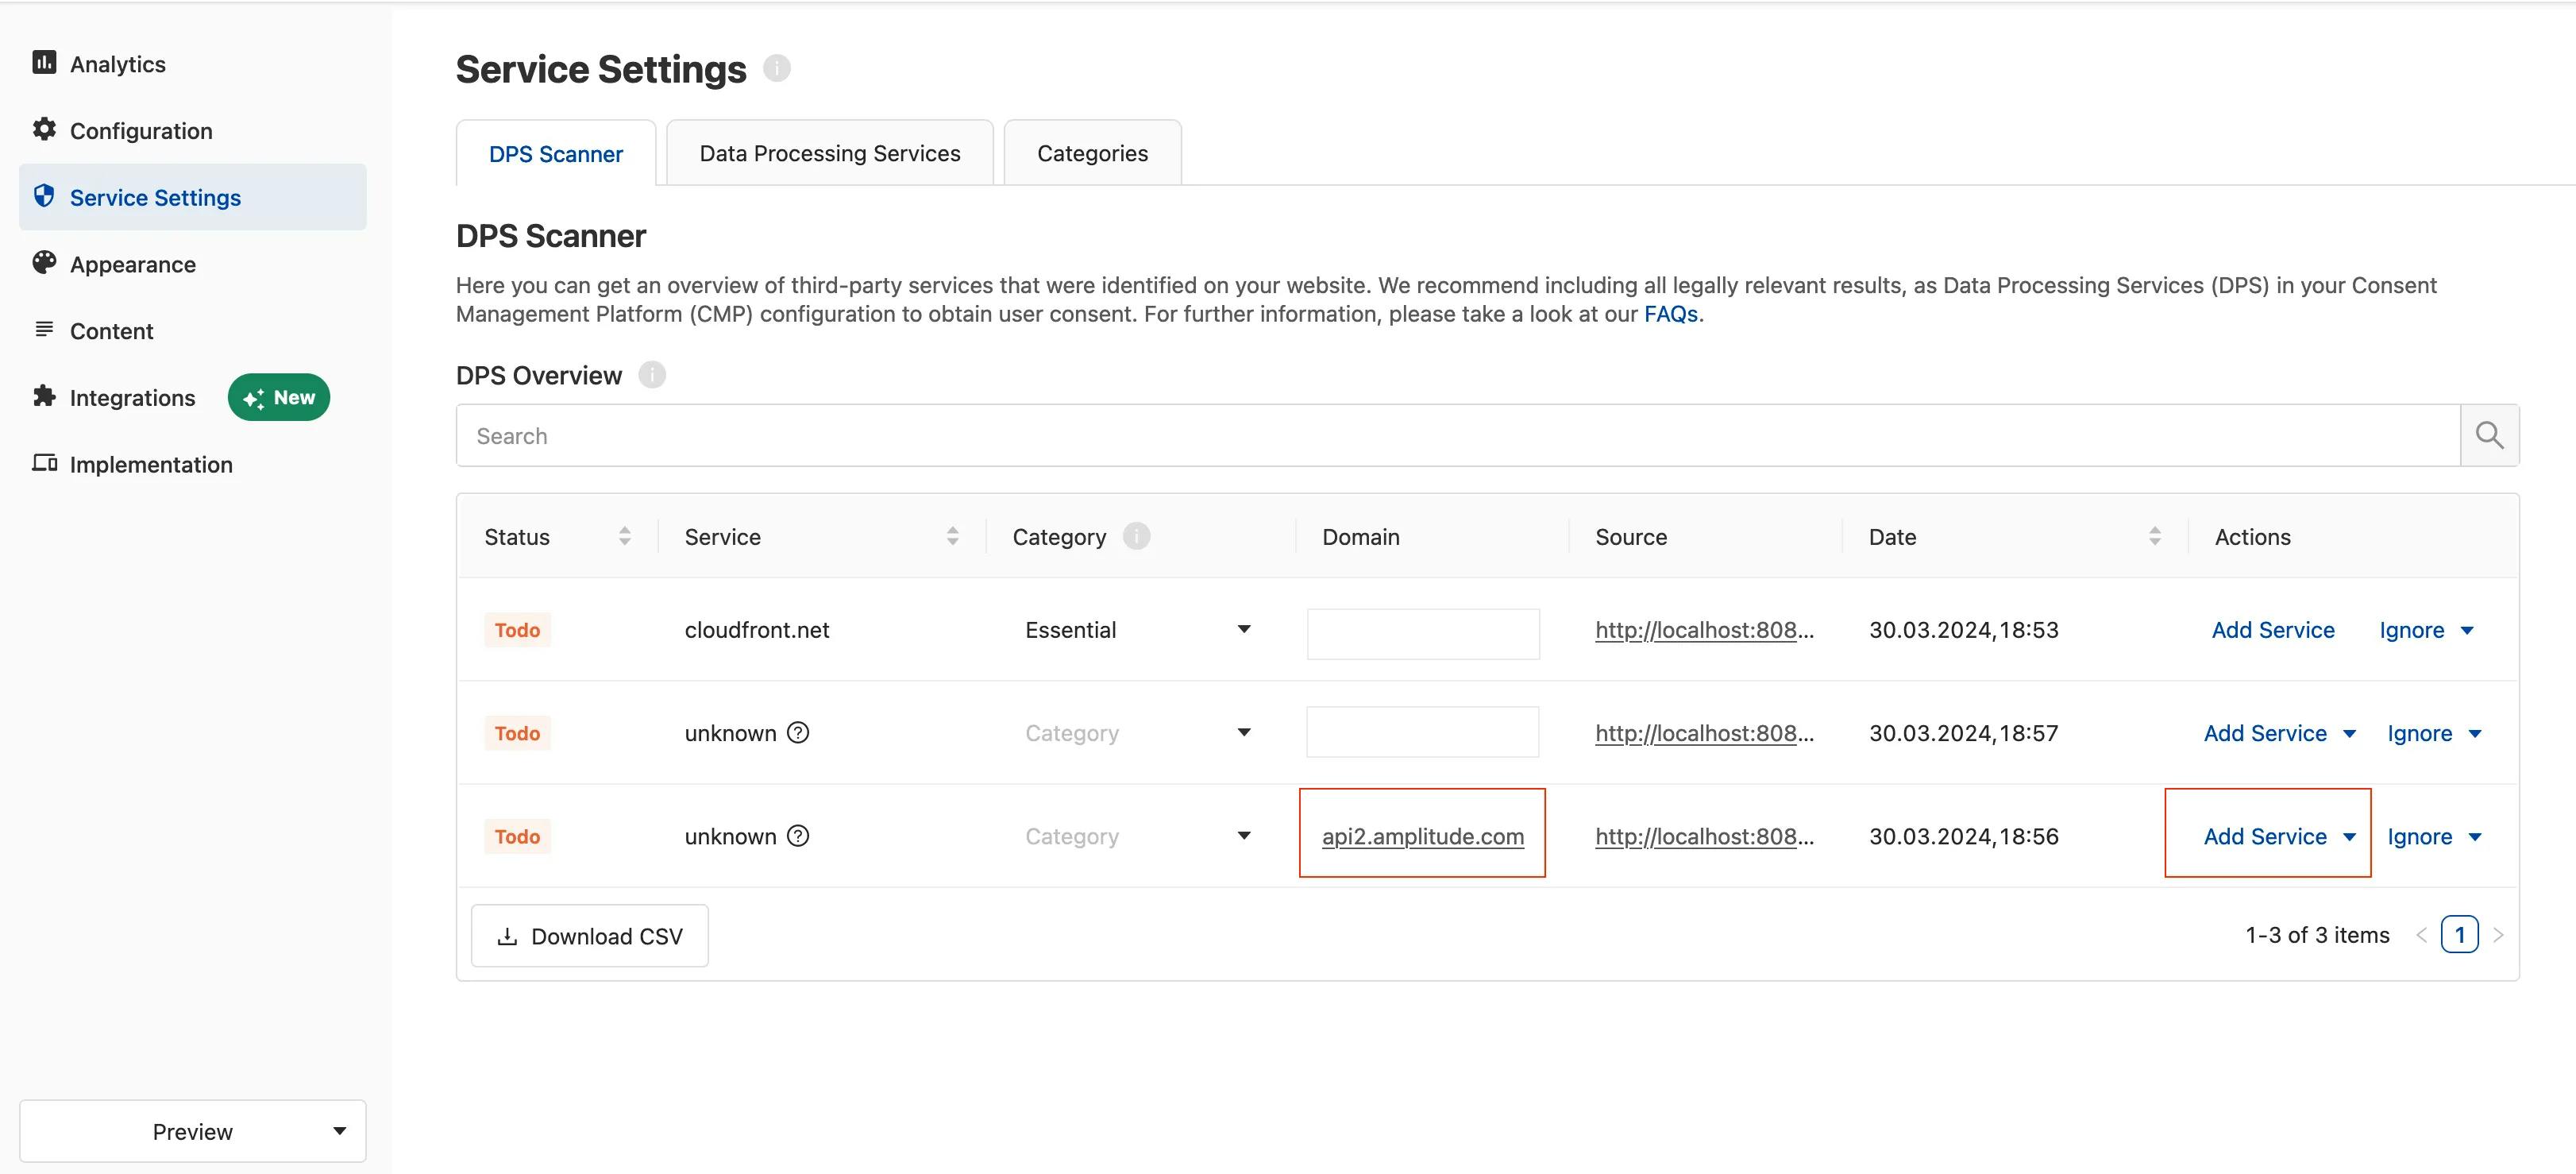Click the Appearance palette icon
Image resolution: width=2576 pixels, height=1174 pixels.
44,263
